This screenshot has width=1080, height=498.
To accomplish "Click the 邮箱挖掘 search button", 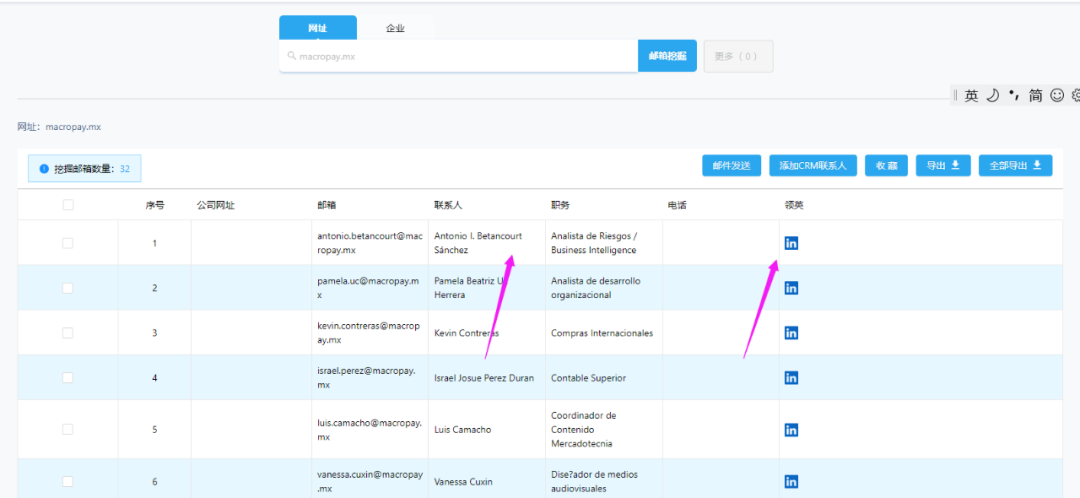I will [x=667, y=56].
